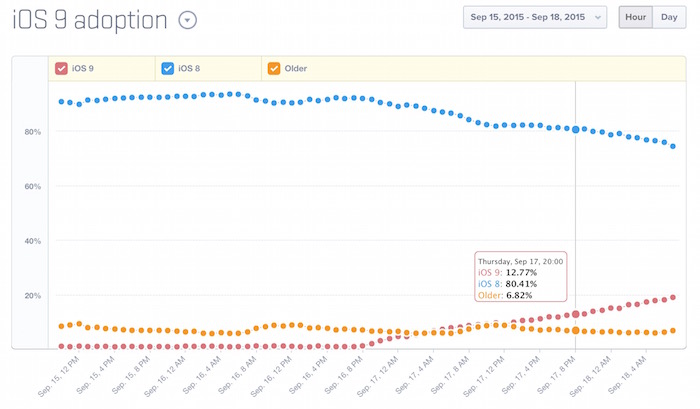Viewport: 700px width, 409px height.
Task: Click the iOS 9 legend label
Action: coord(83,69)
